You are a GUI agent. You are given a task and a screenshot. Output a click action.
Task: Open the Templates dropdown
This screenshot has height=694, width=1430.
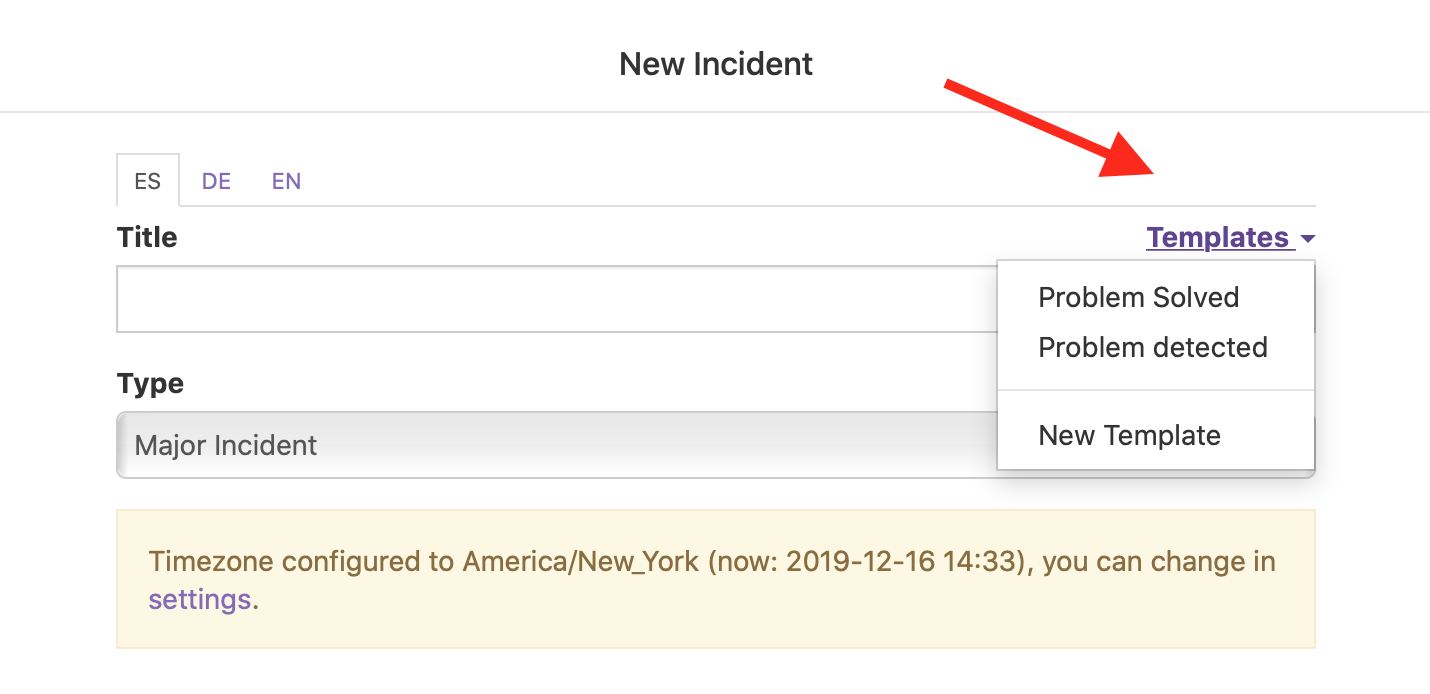point(1219,237)
